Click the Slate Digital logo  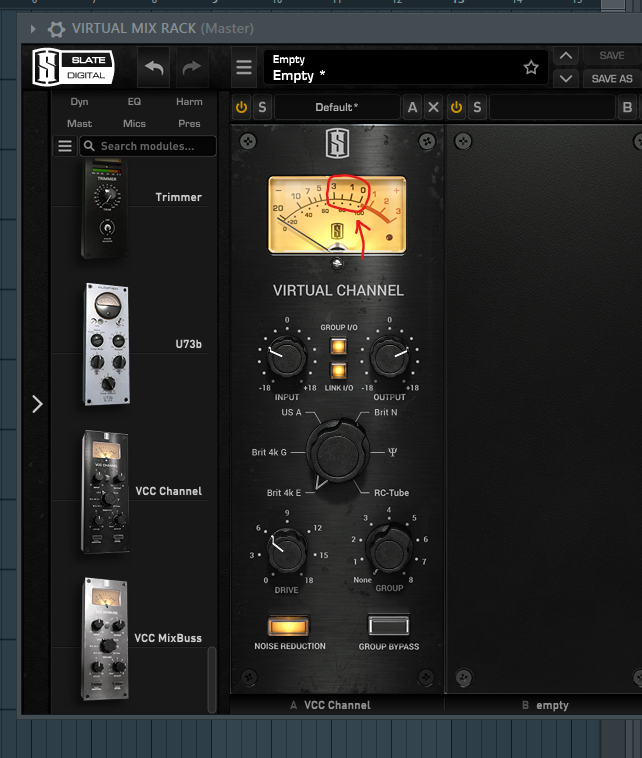pyautogui.click(x=73, y=67)
